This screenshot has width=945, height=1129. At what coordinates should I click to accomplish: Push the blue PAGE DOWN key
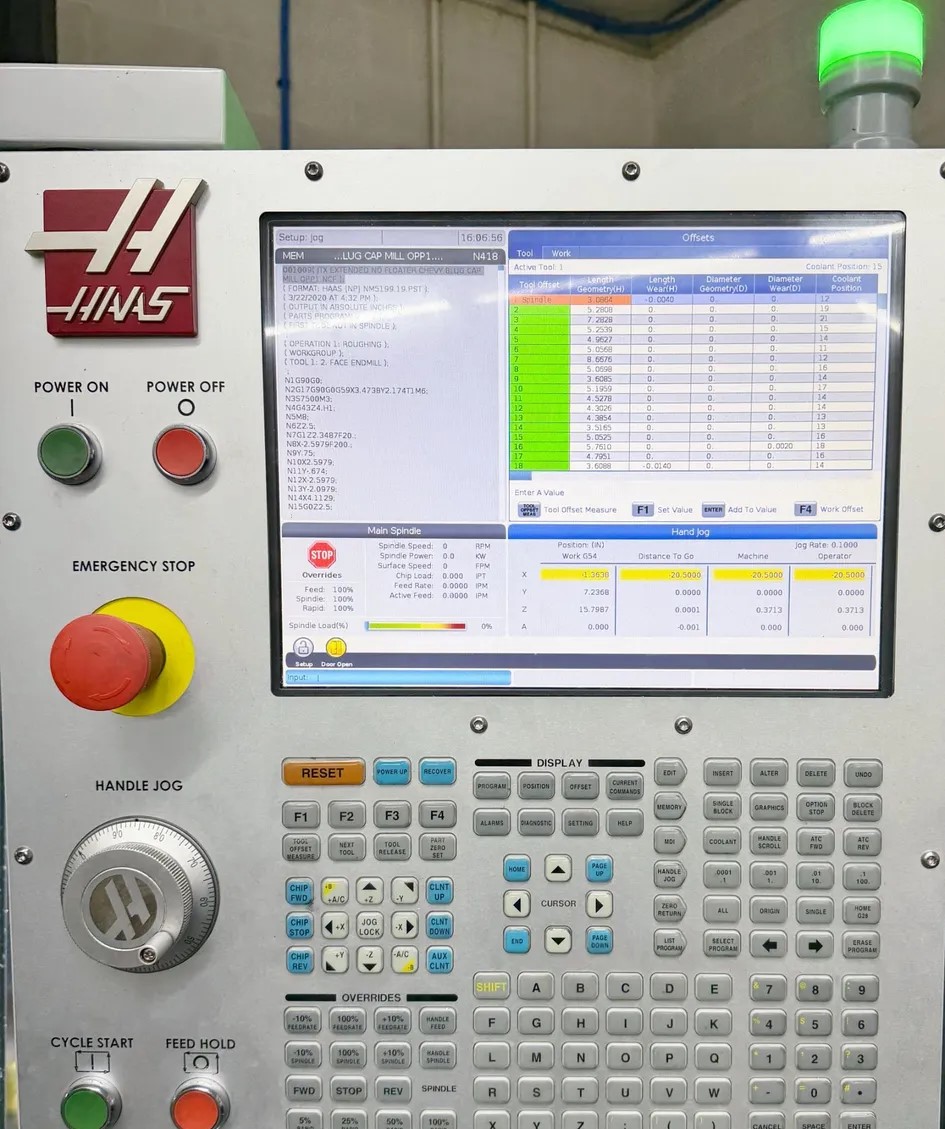coord(599,941)
